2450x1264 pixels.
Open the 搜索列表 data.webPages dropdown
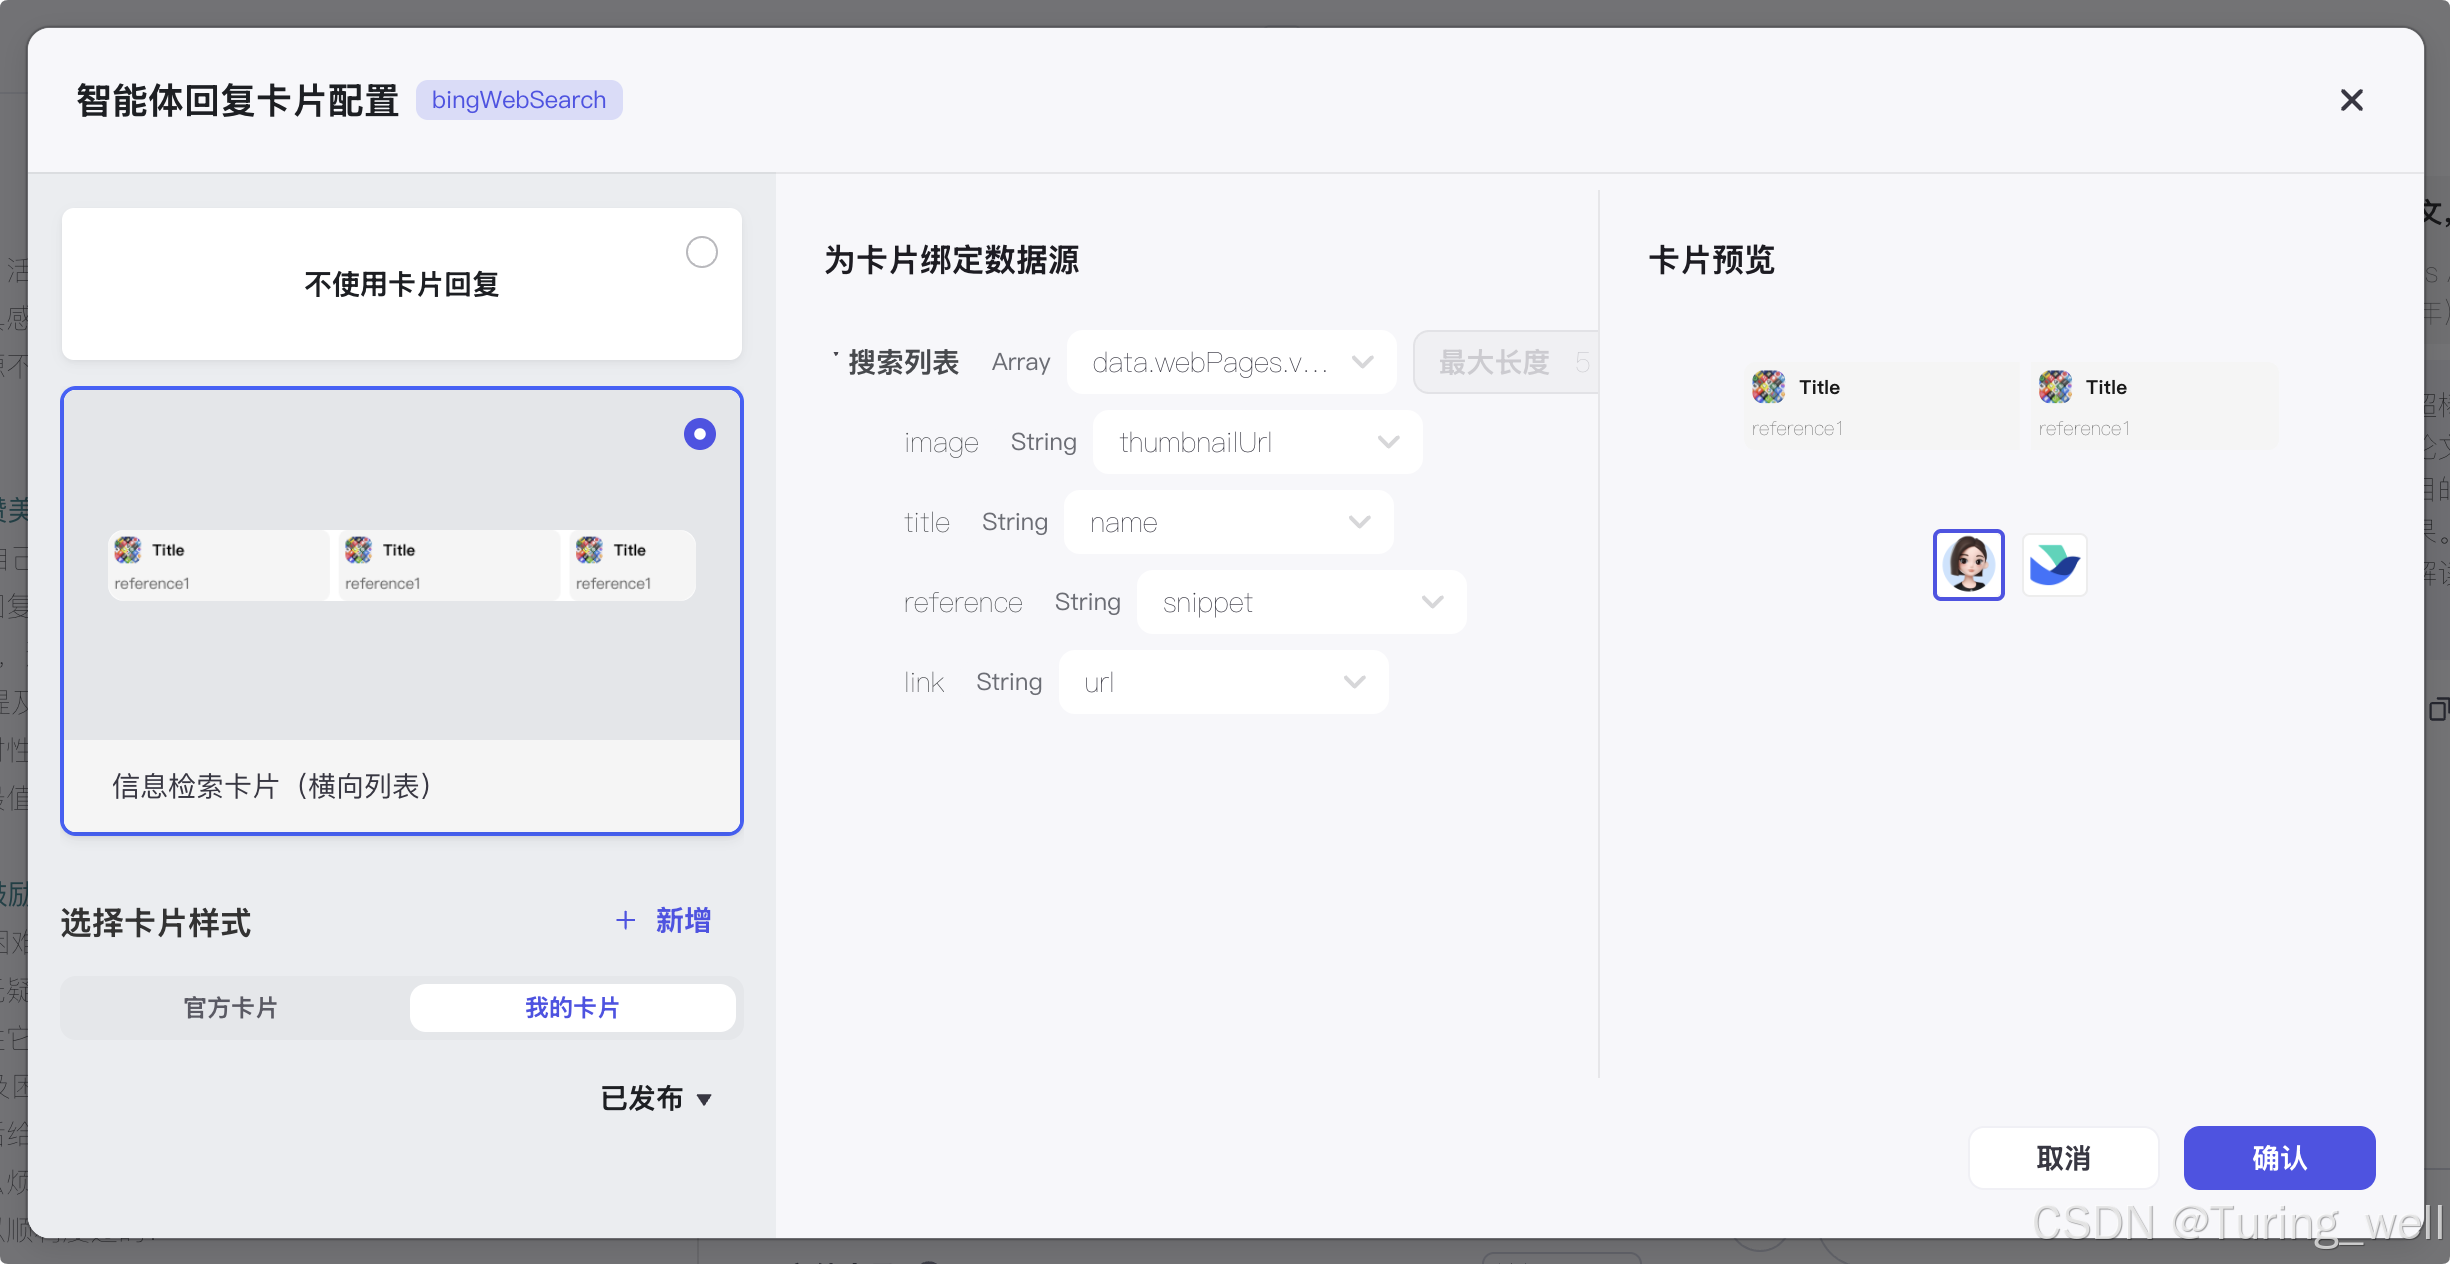[x=1231, y=362]
